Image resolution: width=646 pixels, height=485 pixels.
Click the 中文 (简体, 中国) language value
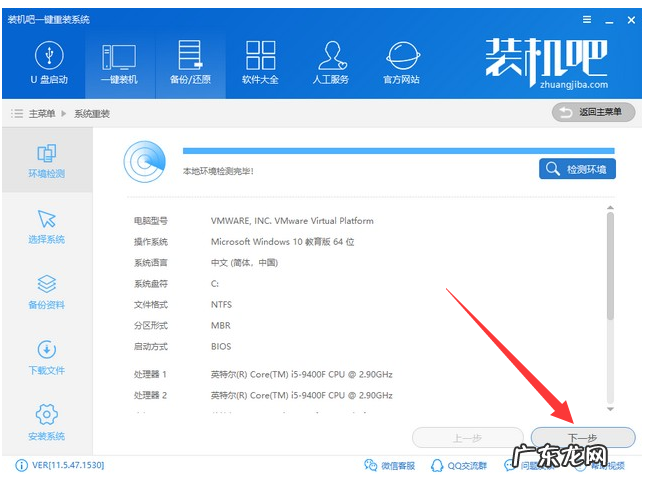(x=244, y=263)
